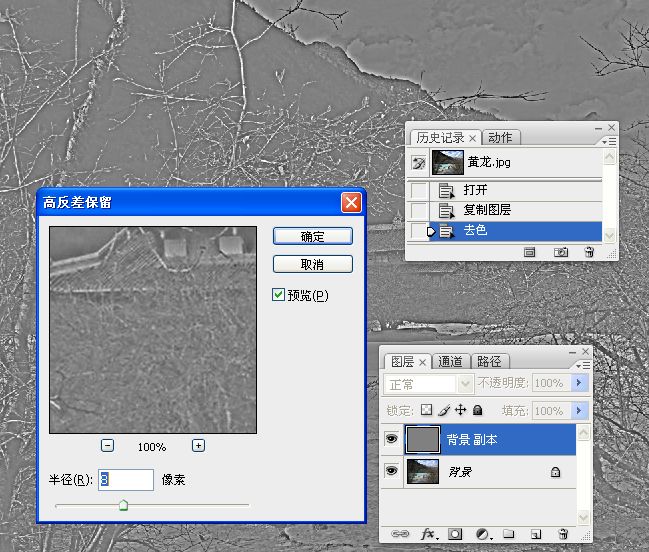Toggle lock transparent pixels icon
649x552 pixels.
[426, 410]
